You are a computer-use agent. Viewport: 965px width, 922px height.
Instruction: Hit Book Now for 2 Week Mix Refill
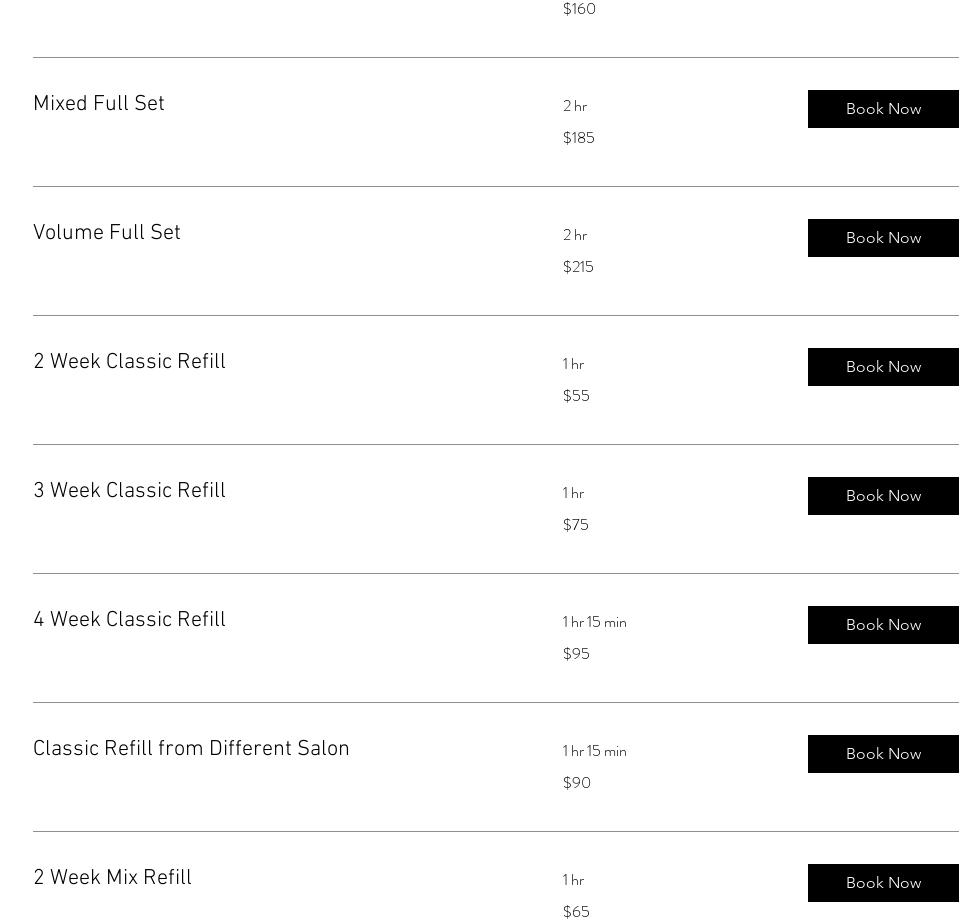coord(882,883)
